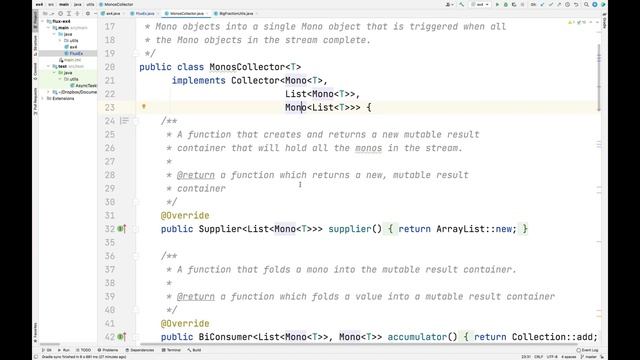Viewport: 640px width, 360px height.
Task: Toggle the Gradle tool window on right edge
Action: click(x=604, y=21)
